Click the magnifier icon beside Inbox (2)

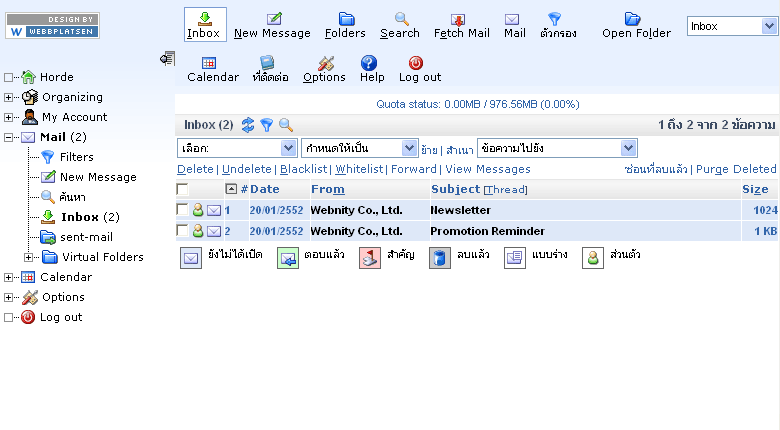[286, 124]
